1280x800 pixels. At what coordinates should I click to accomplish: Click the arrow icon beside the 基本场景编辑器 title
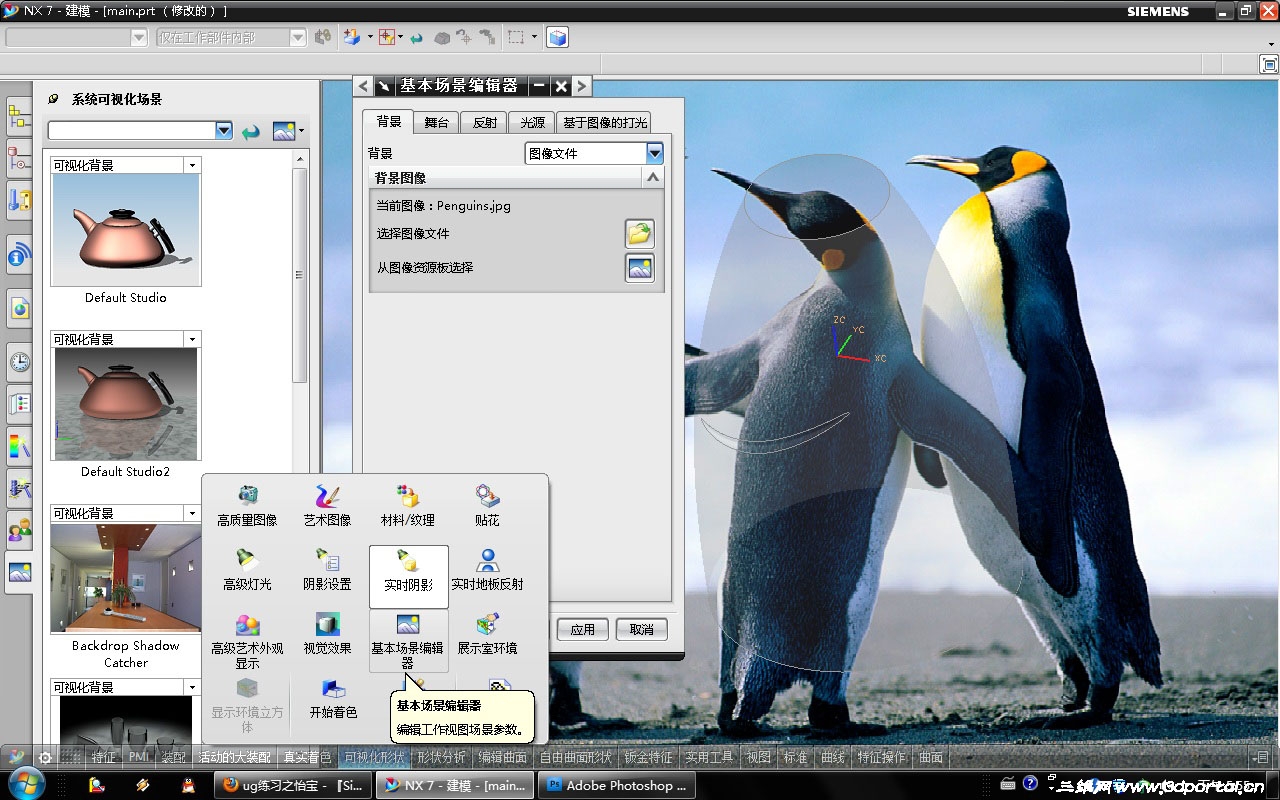click(x=383, y=86)
